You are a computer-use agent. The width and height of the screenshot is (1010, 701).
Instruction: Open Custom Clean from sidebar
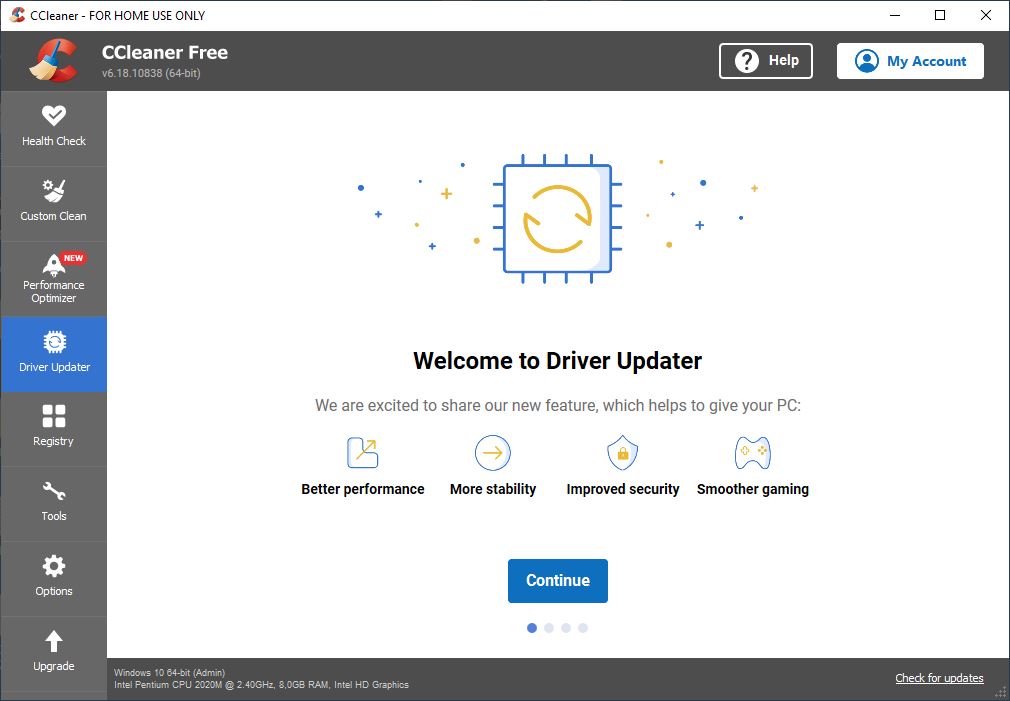[x=53, y=204]
